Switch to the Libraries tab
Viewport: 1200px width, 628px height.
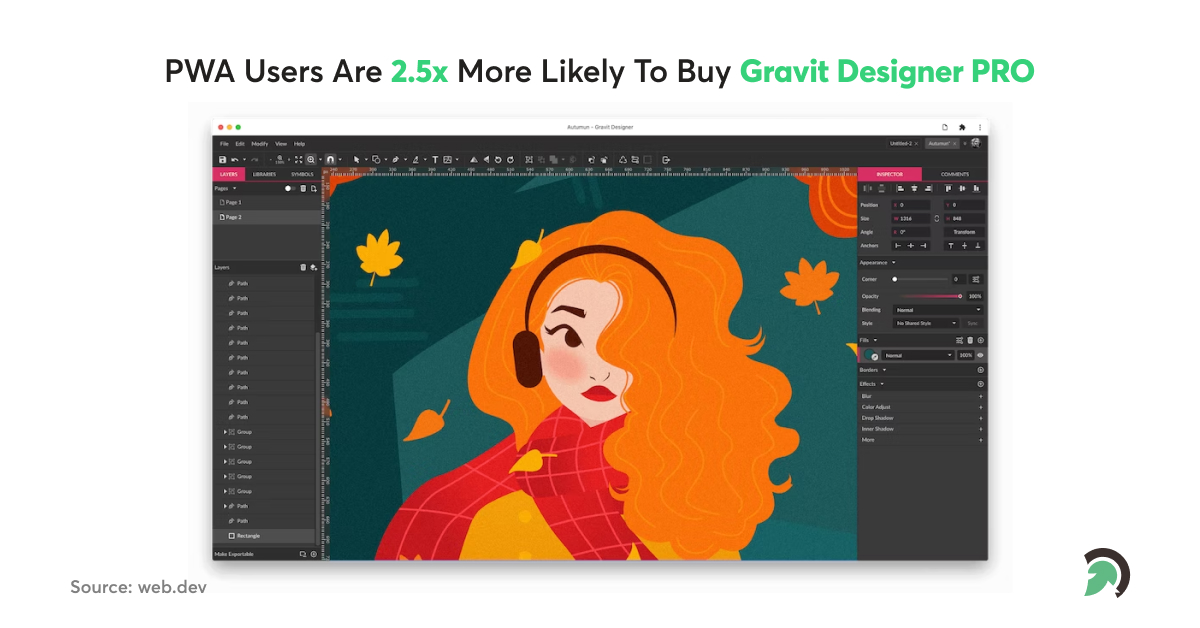(x=264, y=173)
